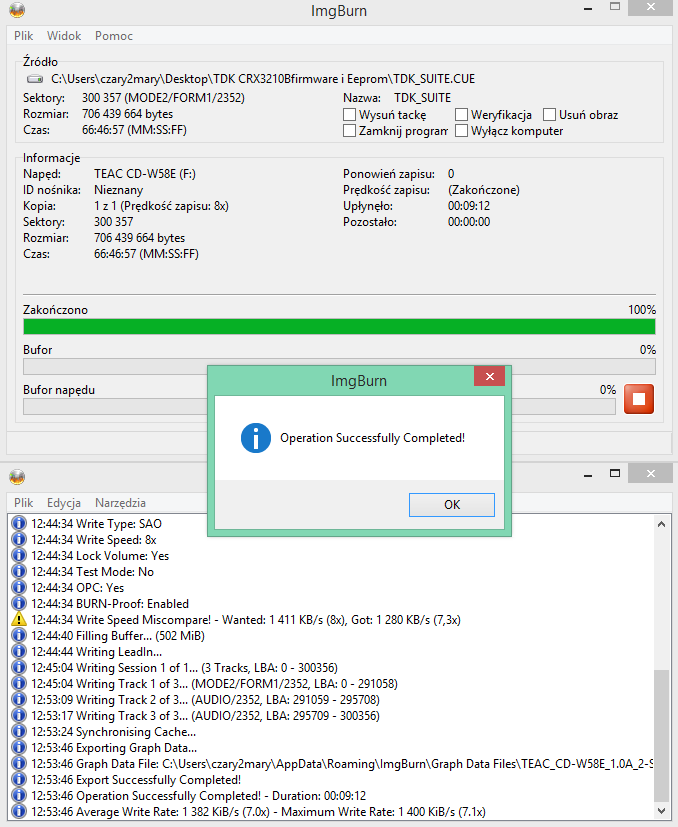Select the Average Write Rate log line

[x=259, y=812]
